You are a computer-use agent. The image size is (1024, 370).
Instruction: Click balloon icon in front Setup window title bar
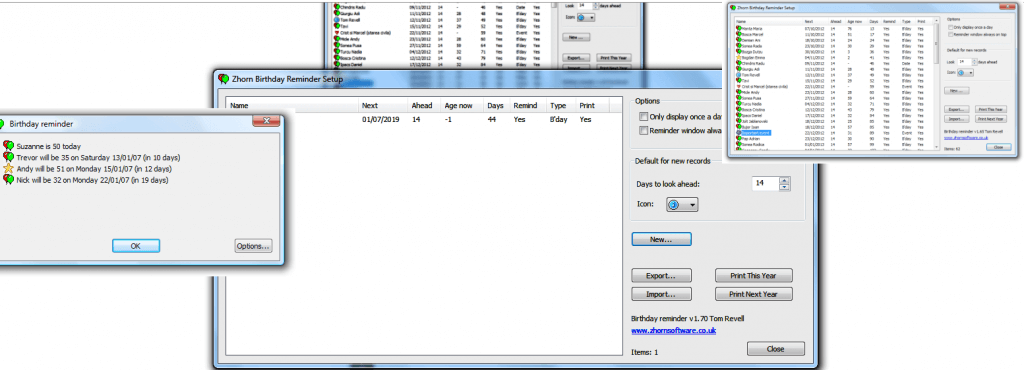[223, 79]
